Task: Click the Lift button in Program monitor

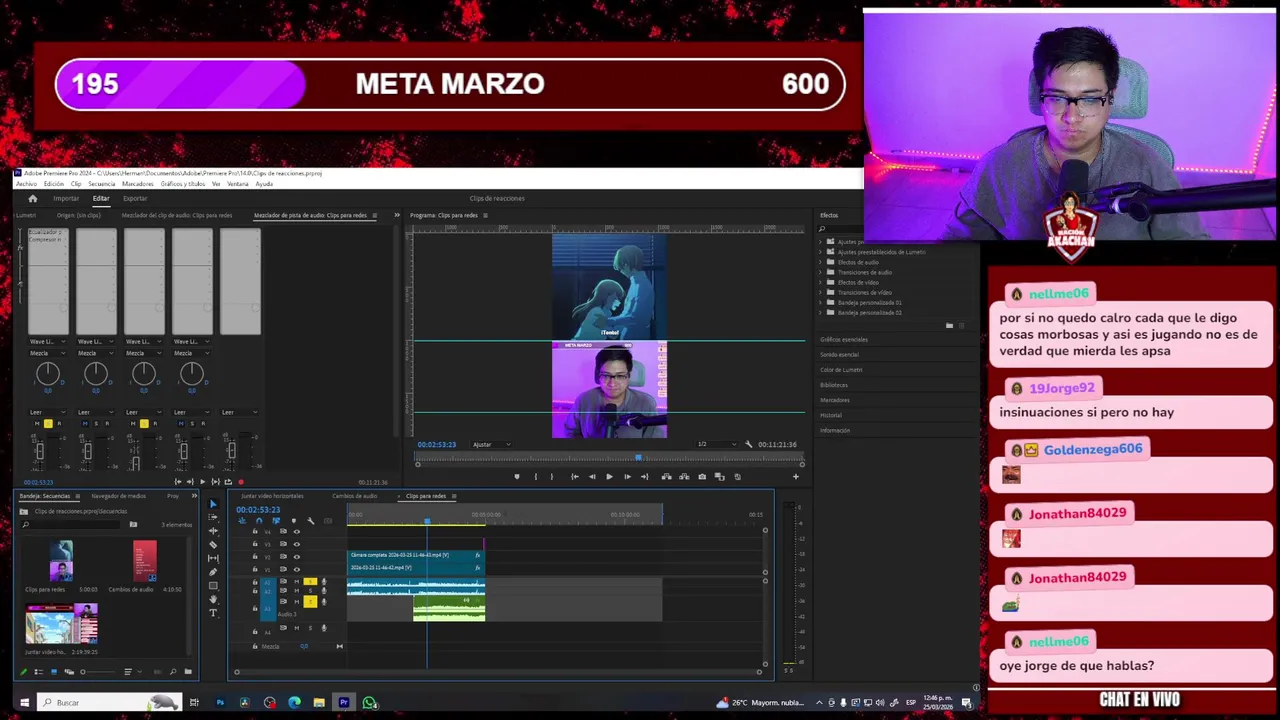Action: pos(666,476)
